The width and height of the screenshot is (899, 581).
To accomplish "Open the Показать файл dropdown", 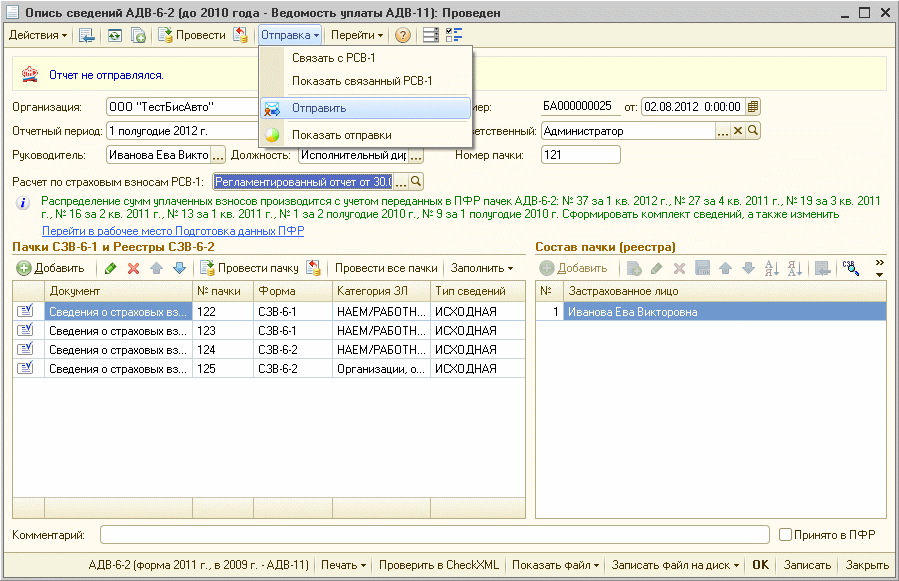I will point(555,565).
